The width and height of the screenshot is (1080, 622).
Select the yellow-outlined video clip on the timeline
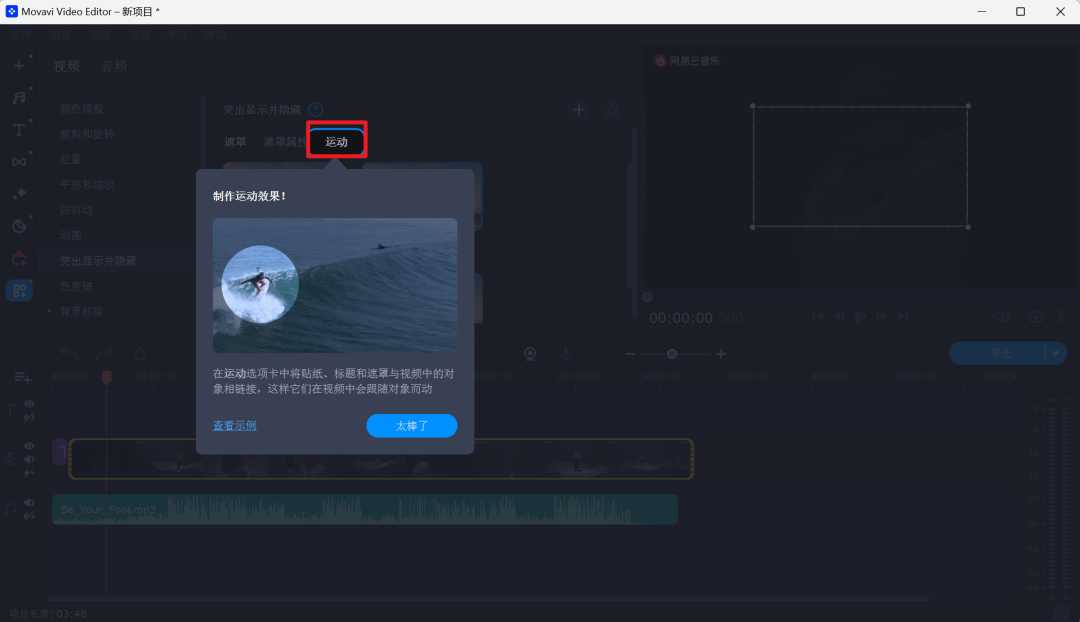click(x=381, y=459)
